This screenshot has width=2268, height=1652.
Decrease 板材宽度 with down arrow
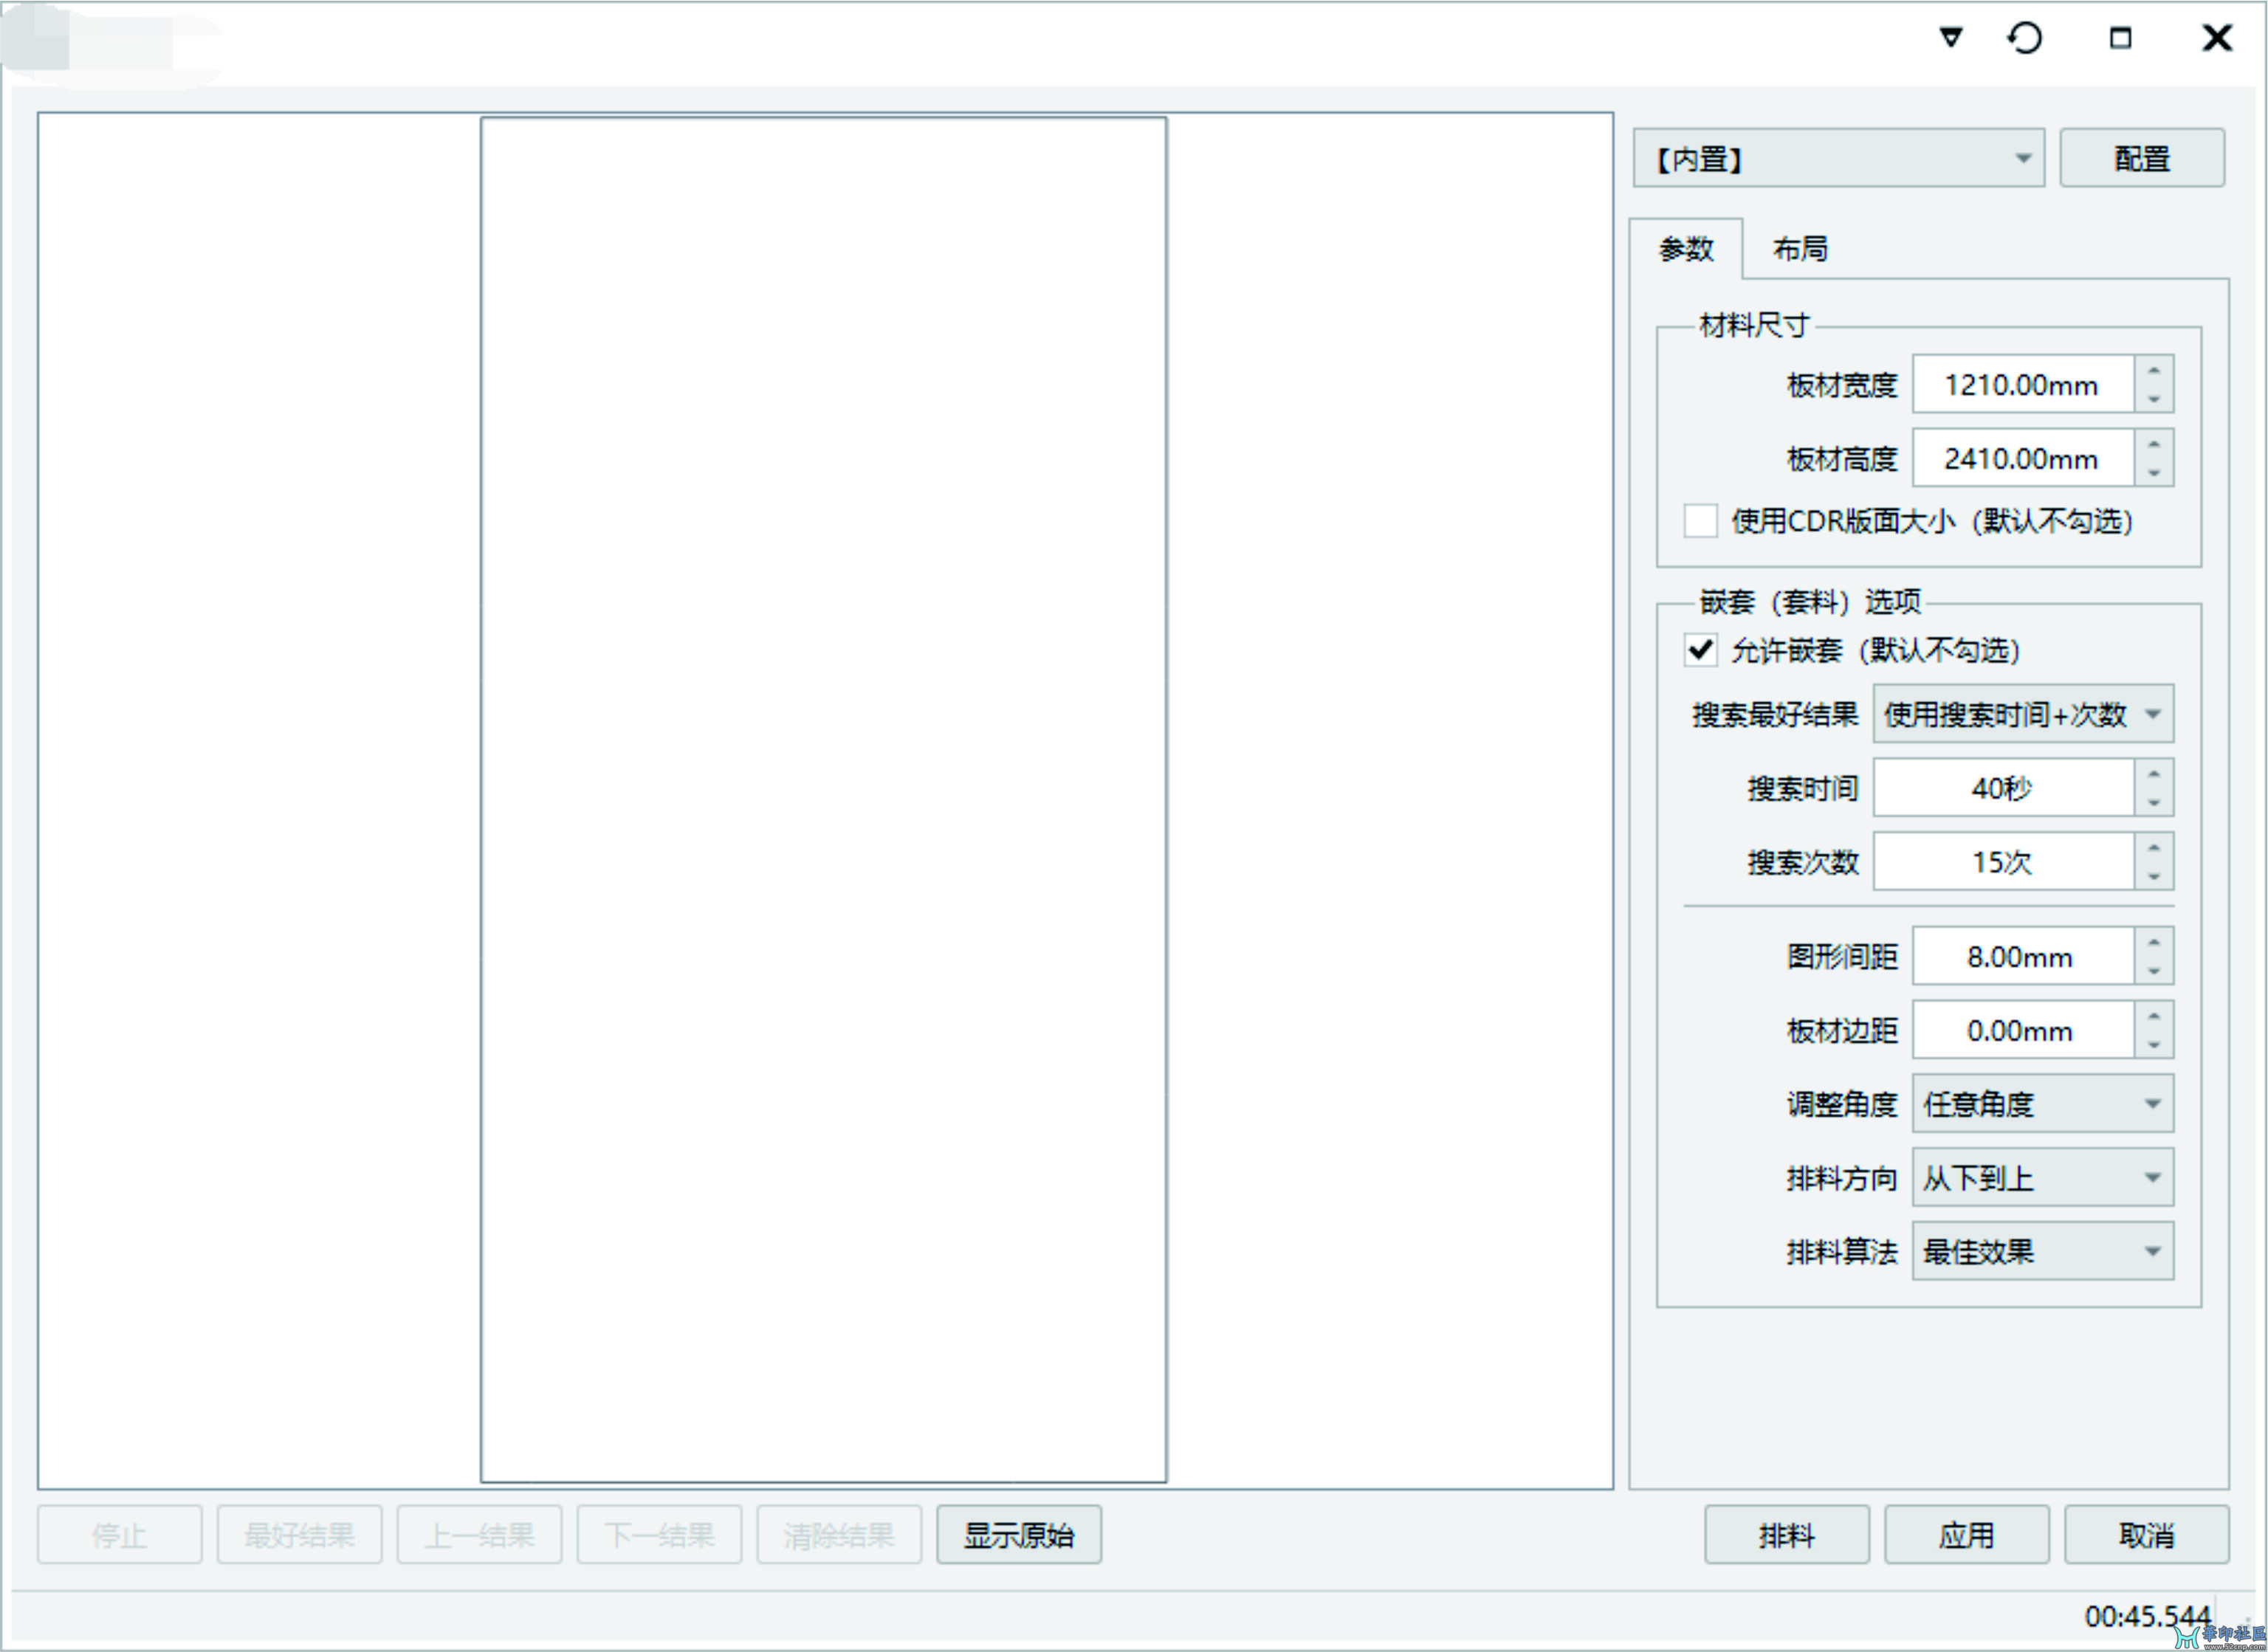coord(2154,398)
